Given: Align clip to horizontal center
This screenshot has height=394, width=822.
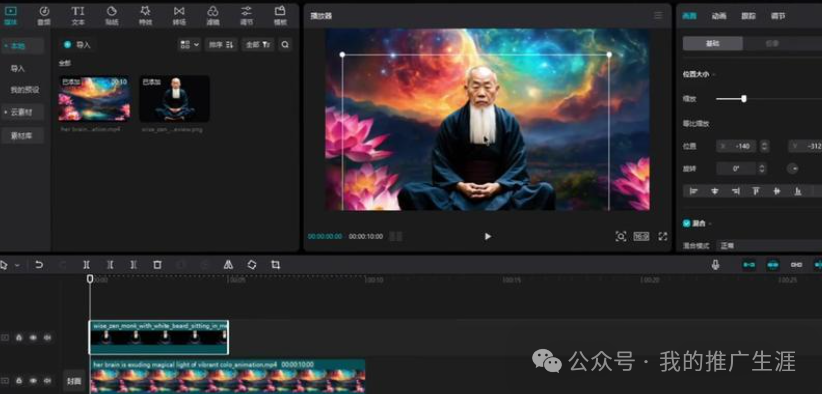Looking at the screenshot, I should (715, 191).
